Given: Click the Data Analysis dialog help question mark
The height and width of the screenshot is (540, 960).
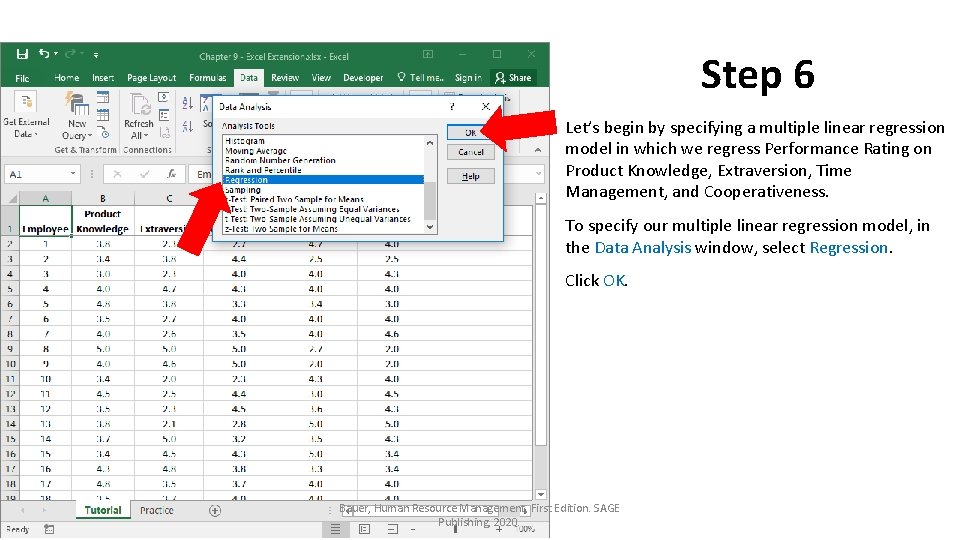Looking at the screenshot, I should coord(452,107).
